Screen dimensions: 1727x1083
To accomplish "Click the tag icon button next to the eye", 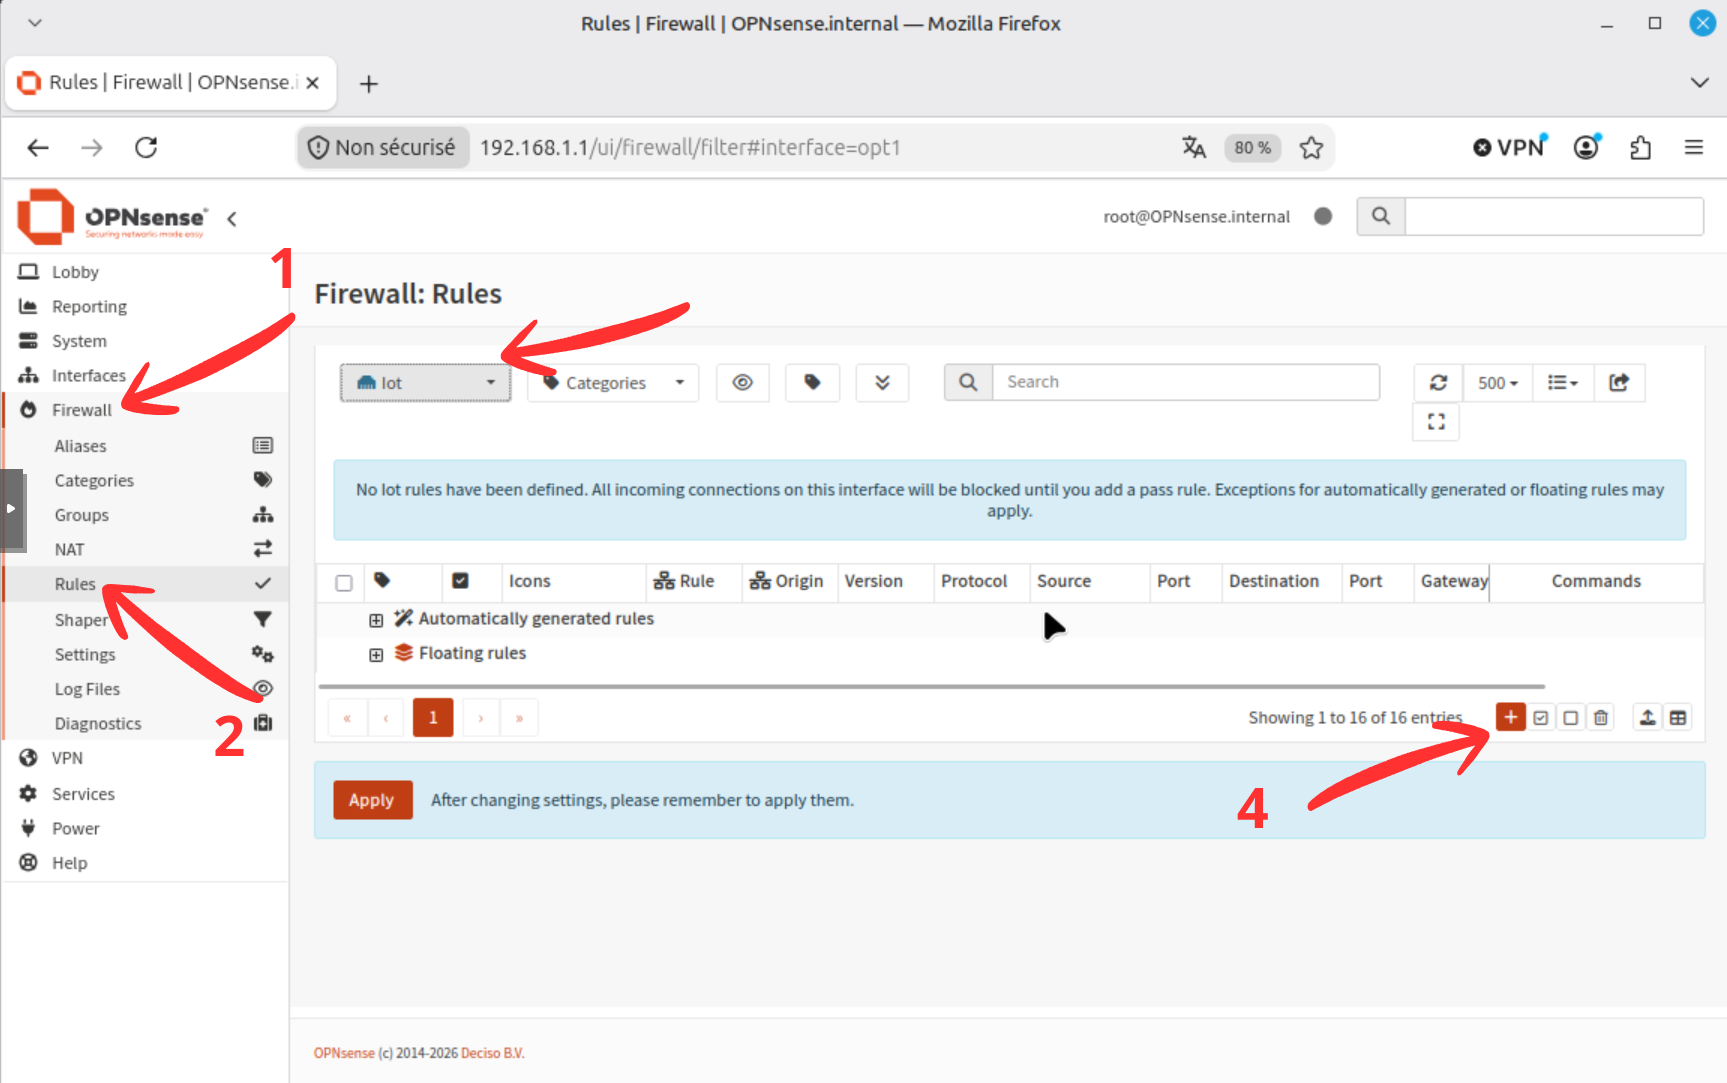I will pyautogui.click(x=812, y=383).
